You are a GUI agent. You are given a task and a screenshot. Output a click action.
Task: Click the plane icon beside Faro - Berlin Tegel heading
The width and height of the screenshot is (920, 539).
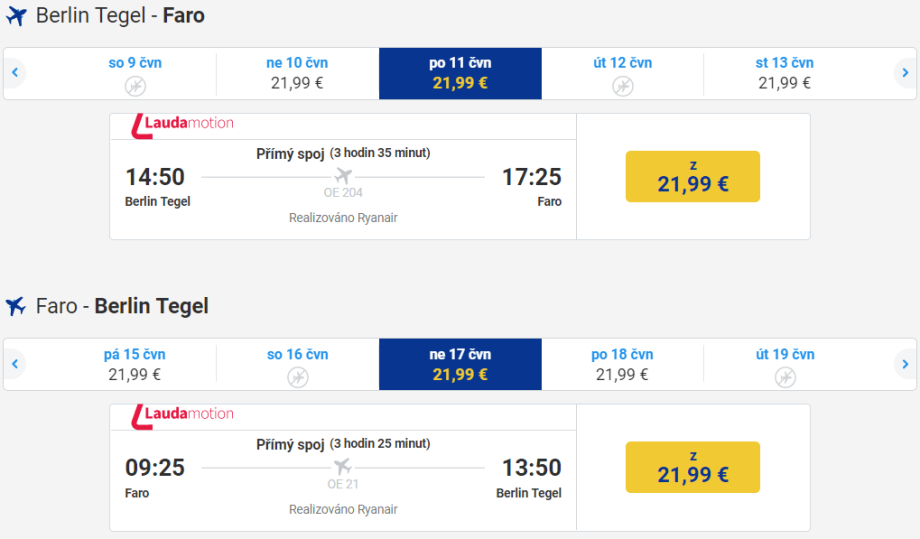click(16, 306)
